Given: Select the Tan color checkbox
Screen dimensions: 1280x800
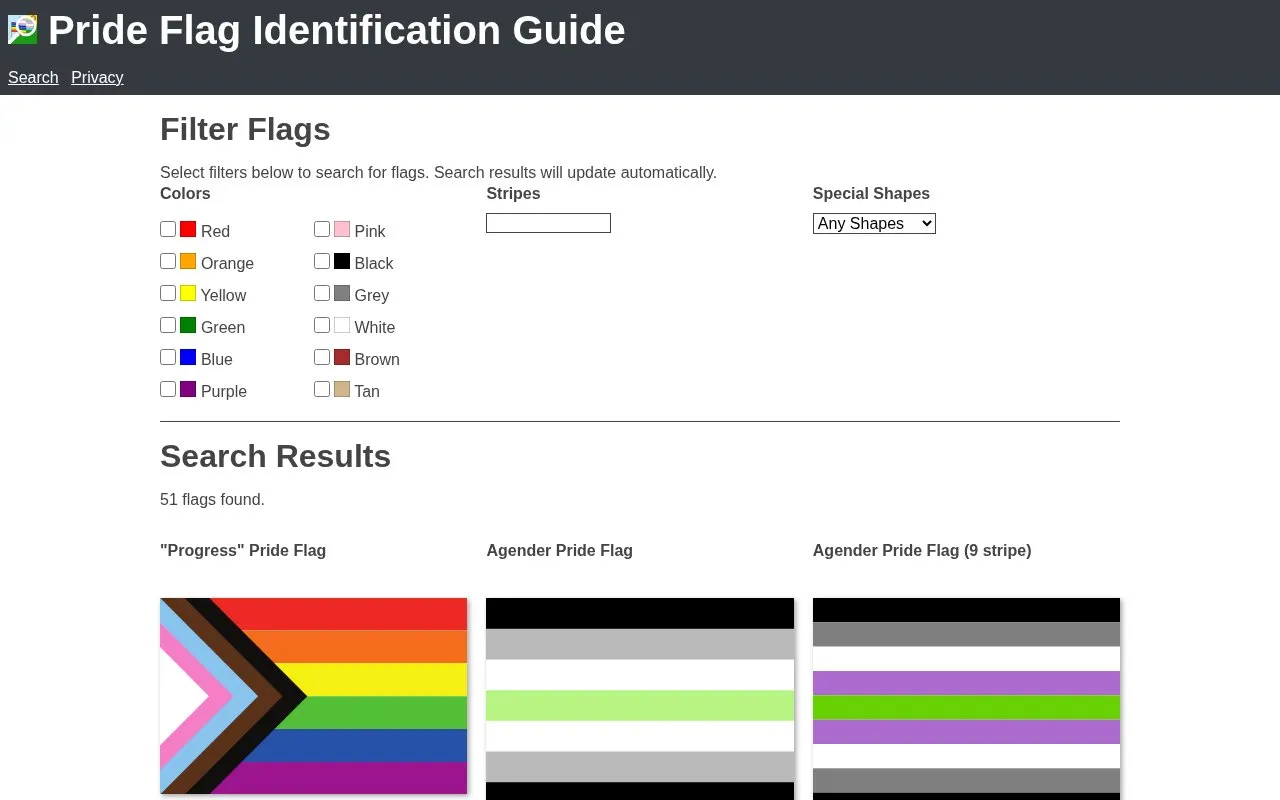Looking at the screenshot, I should [322, 389].
